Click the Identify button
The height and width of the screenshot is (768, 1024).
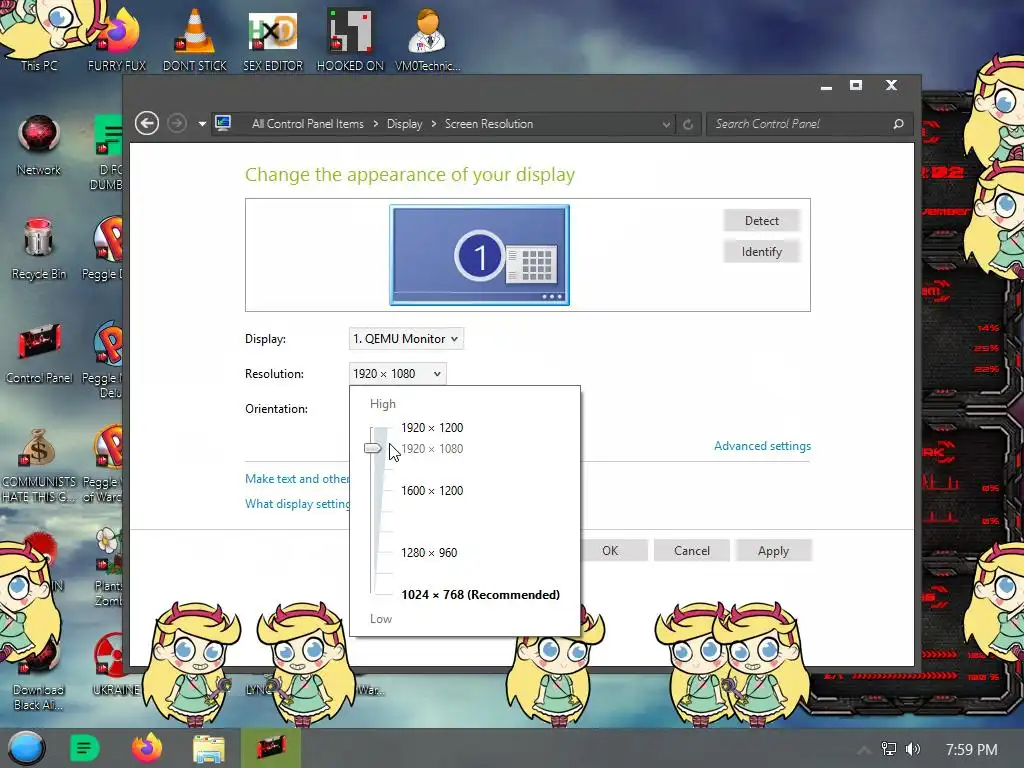pyautogui.click(x=761, y=251)
